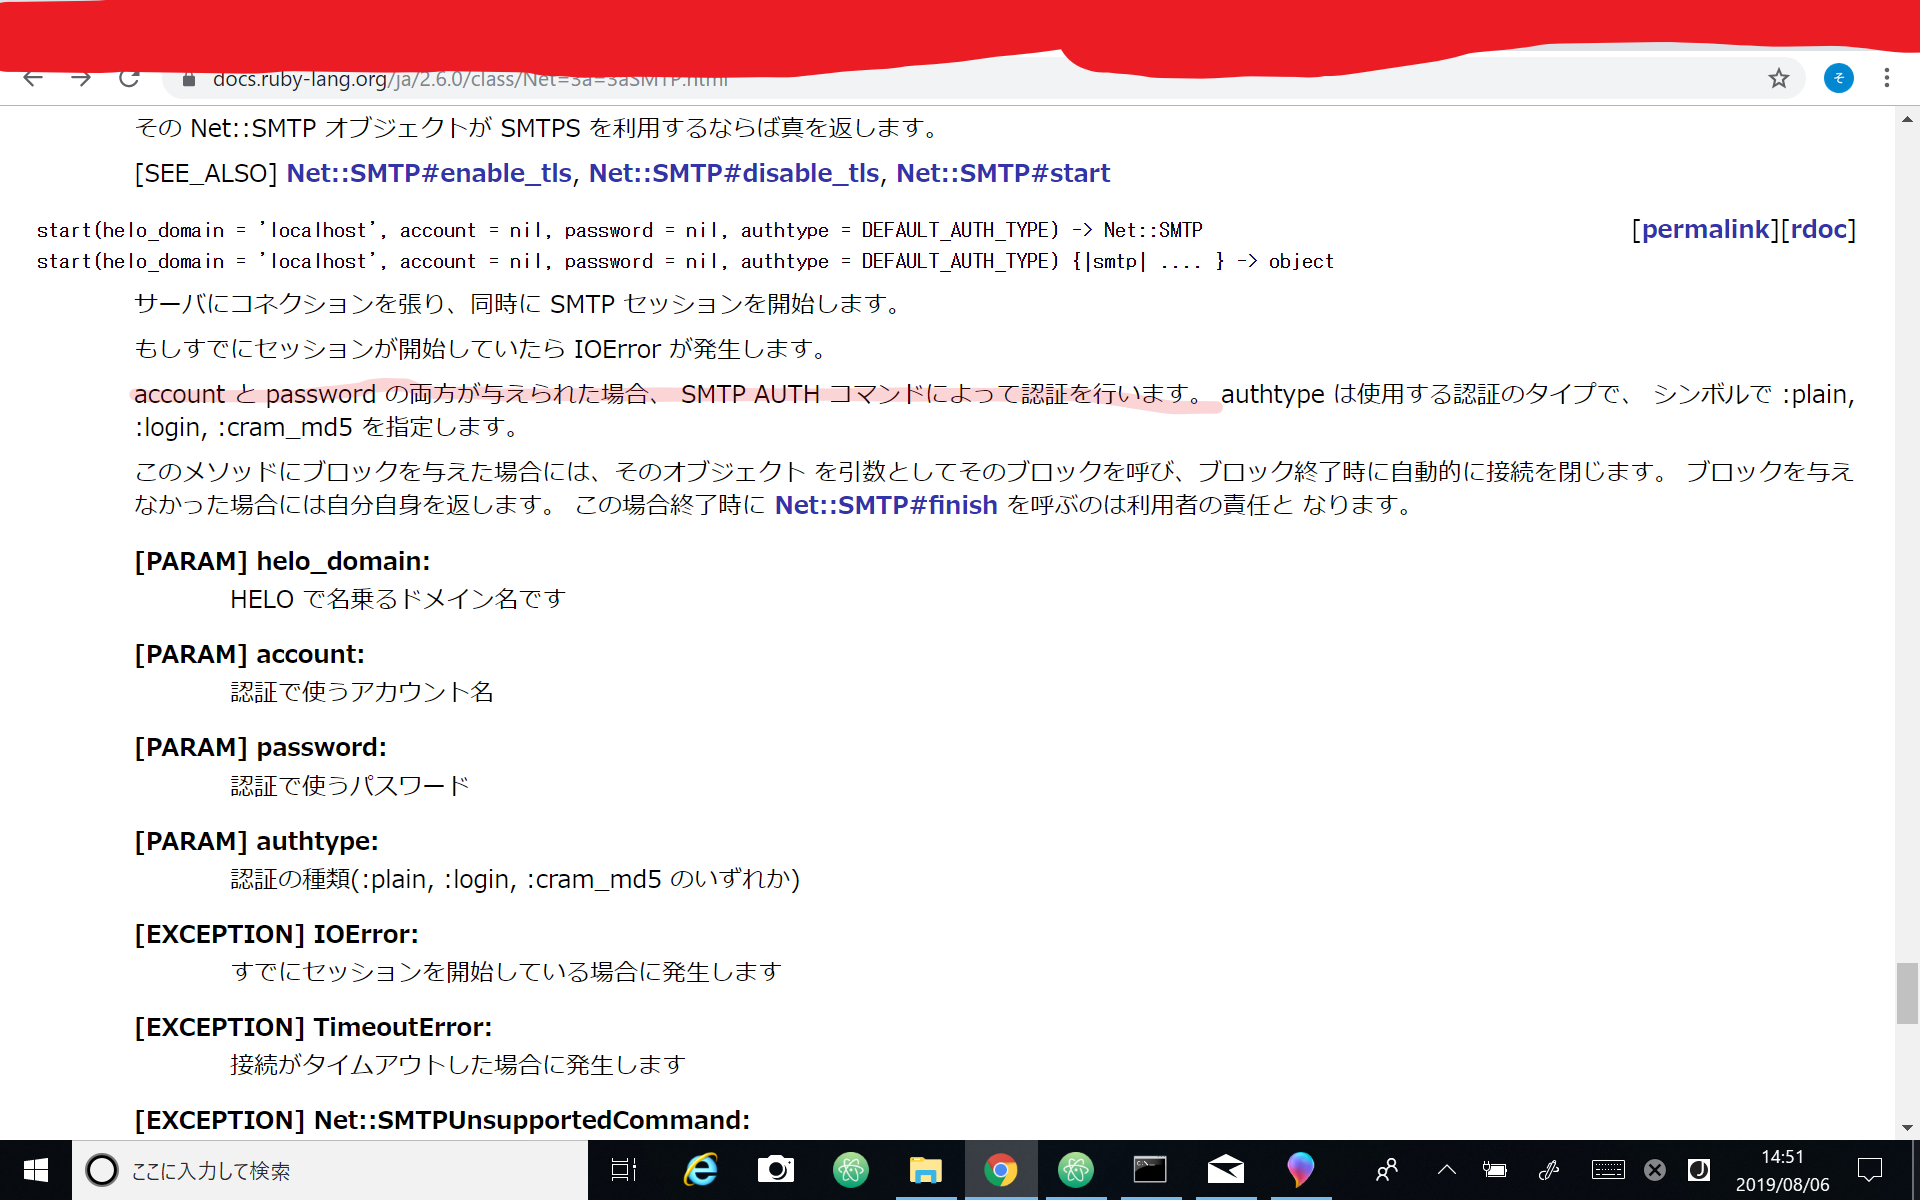Open the Camera app from the taskbar
This screenshot has width=1920, height=1200.
(776, 1169)
